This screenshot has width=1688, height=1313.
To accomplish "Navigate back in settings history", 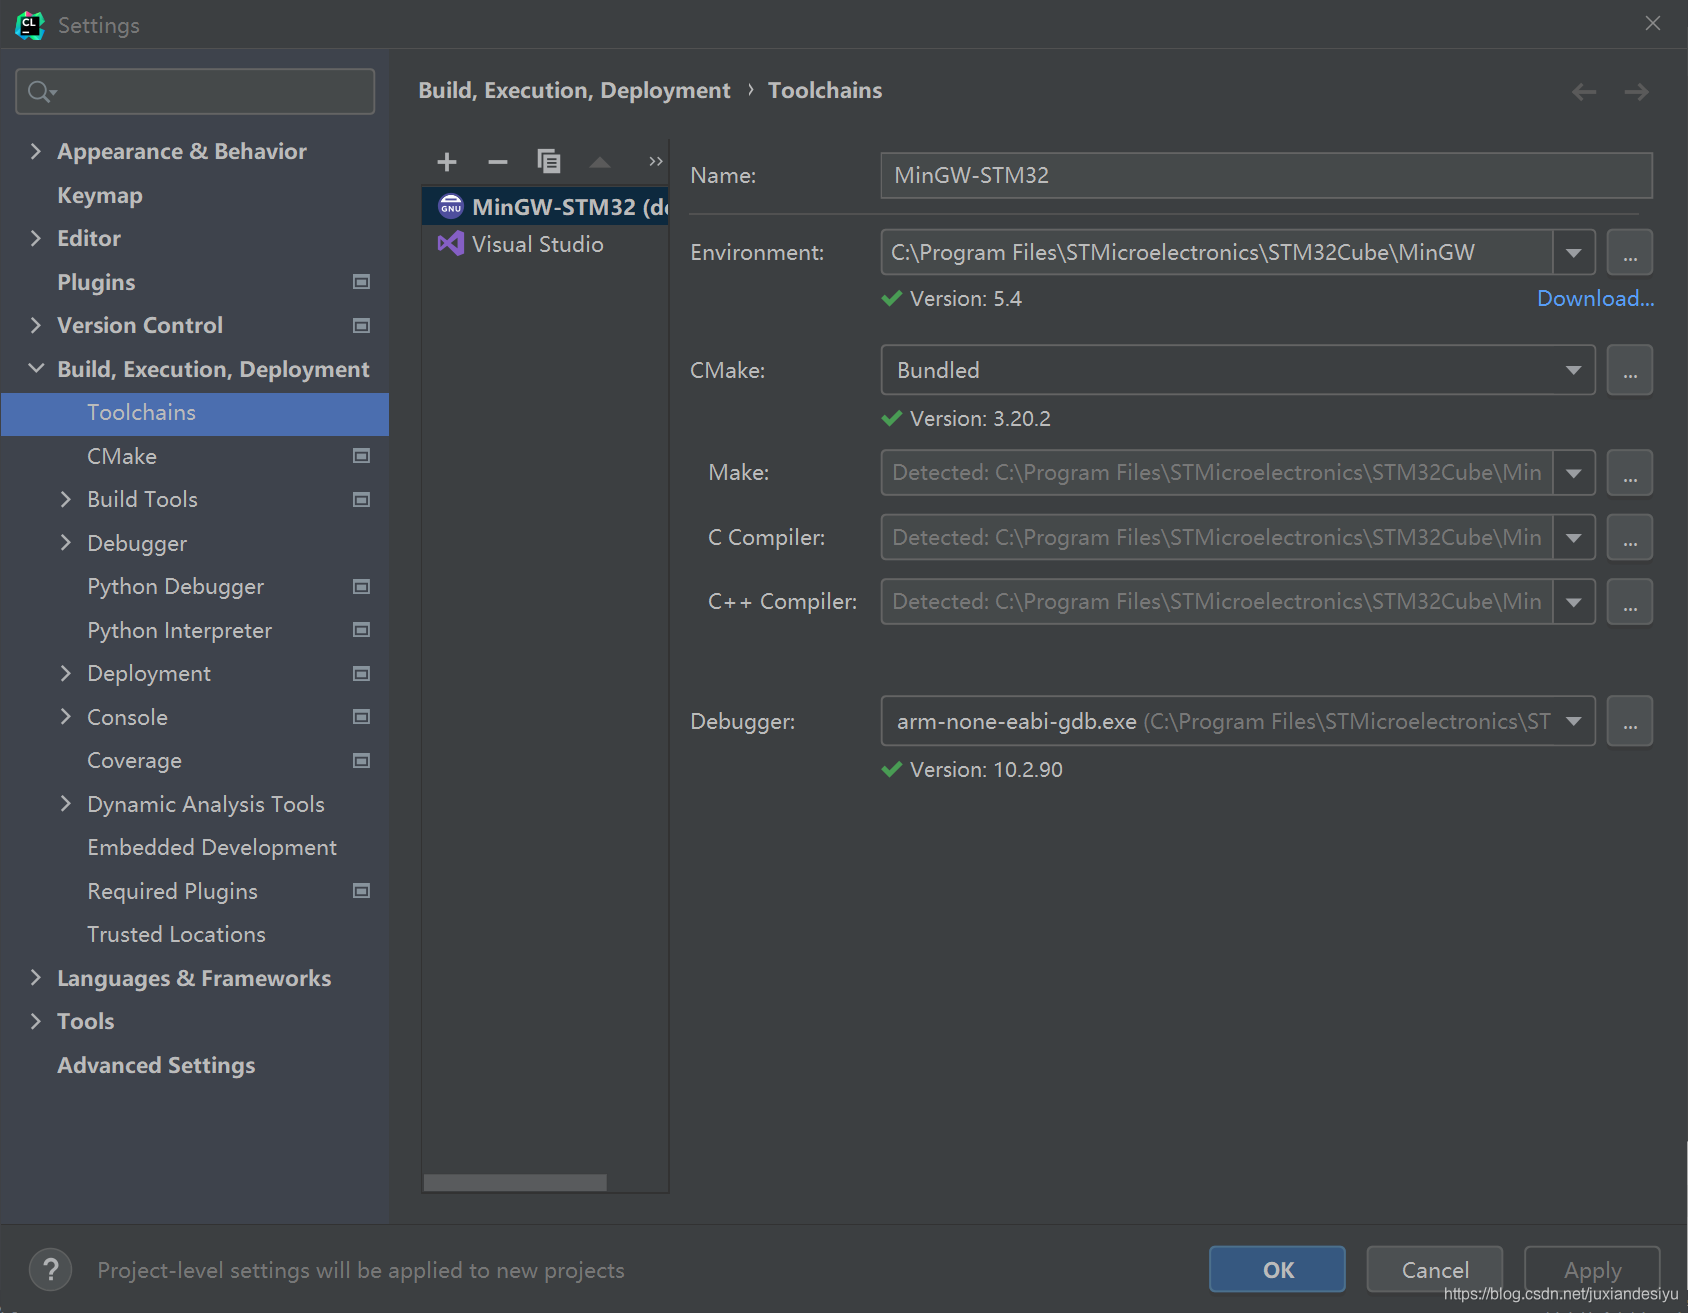I will click(x=1584, y=92).
